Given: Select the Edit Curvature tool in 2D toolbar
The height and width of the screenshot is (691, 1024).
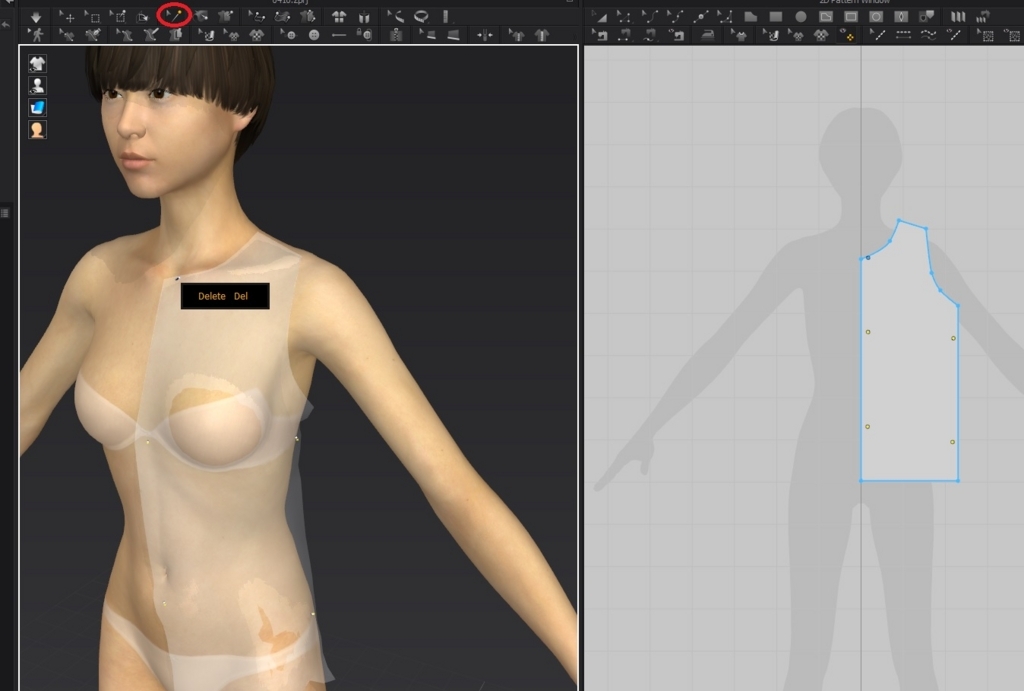Looking at the screenshot, I should point(650,17).
